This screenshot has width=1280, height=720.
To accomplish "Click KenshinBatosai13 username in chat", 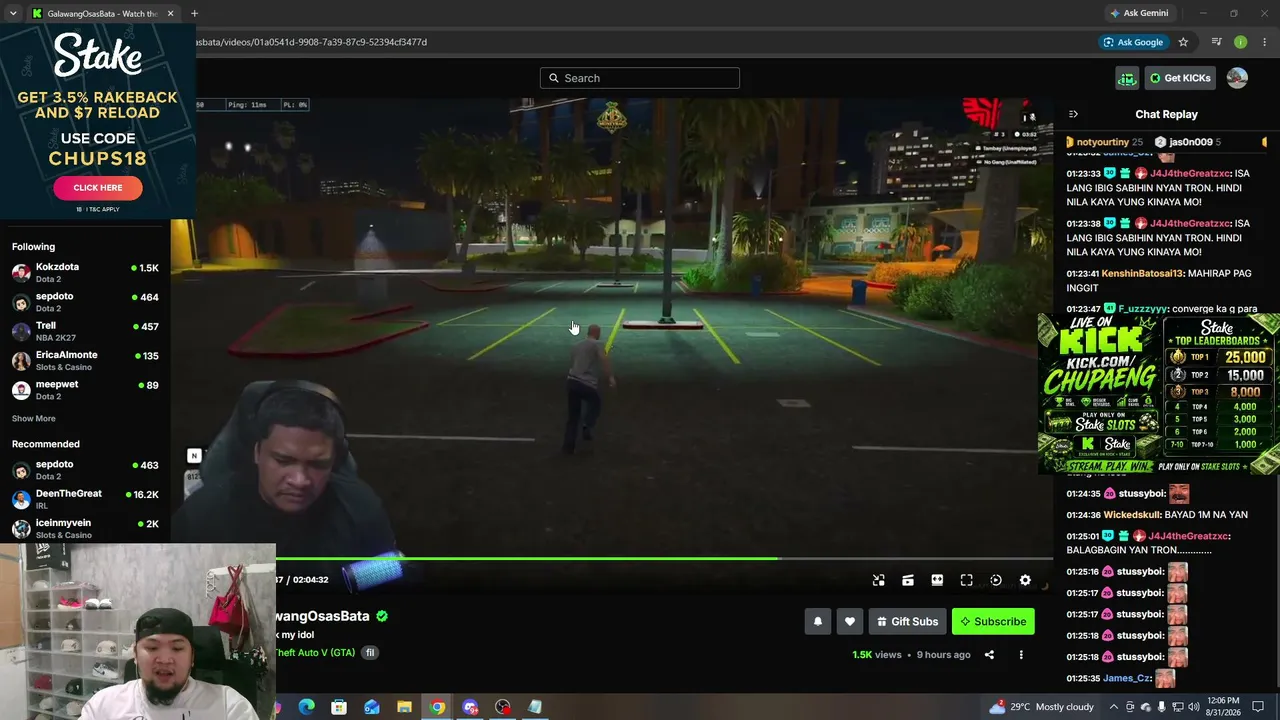I will click(x=1142, y=273).
